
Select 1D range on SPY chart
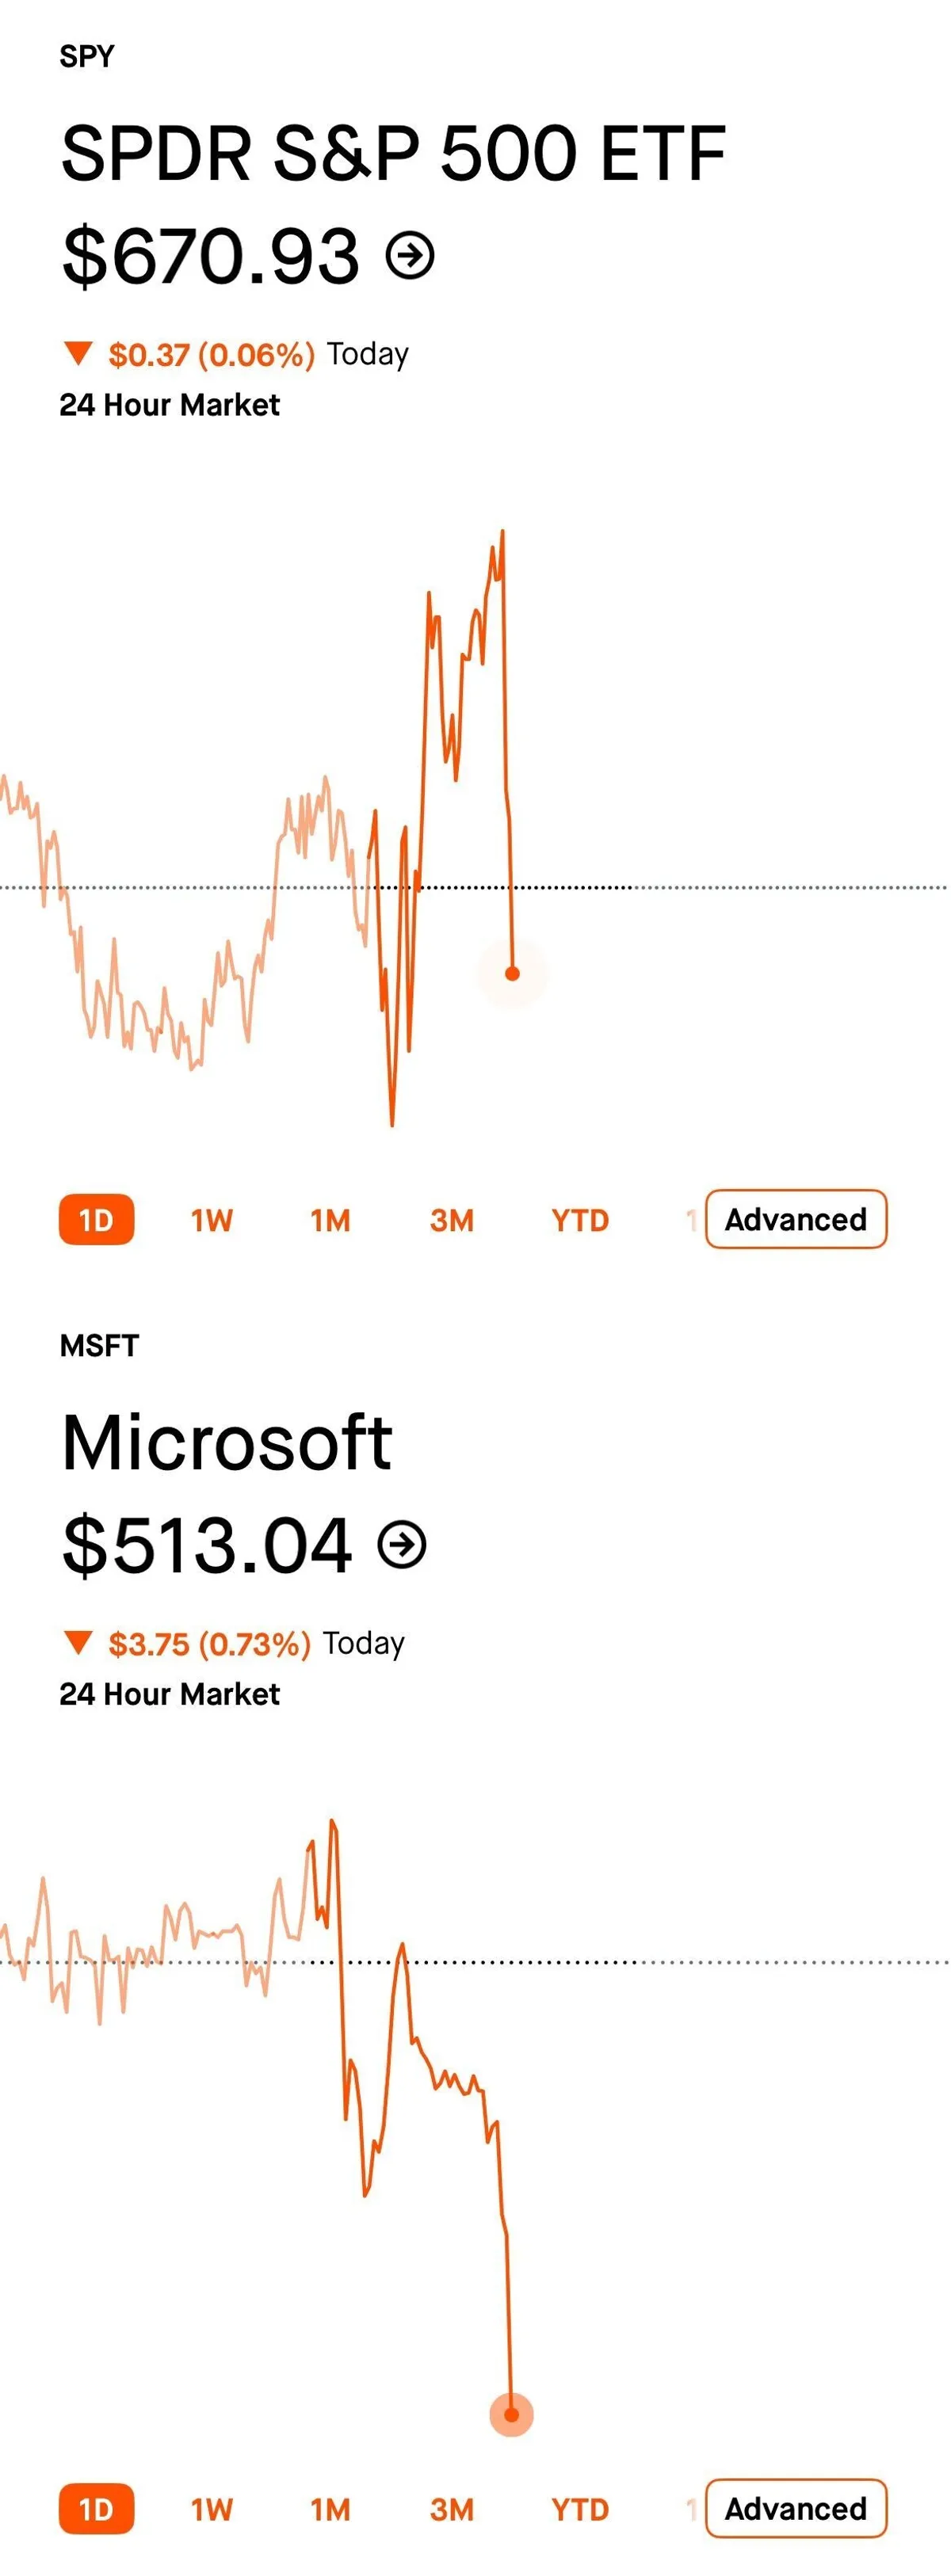[96, 1220]
